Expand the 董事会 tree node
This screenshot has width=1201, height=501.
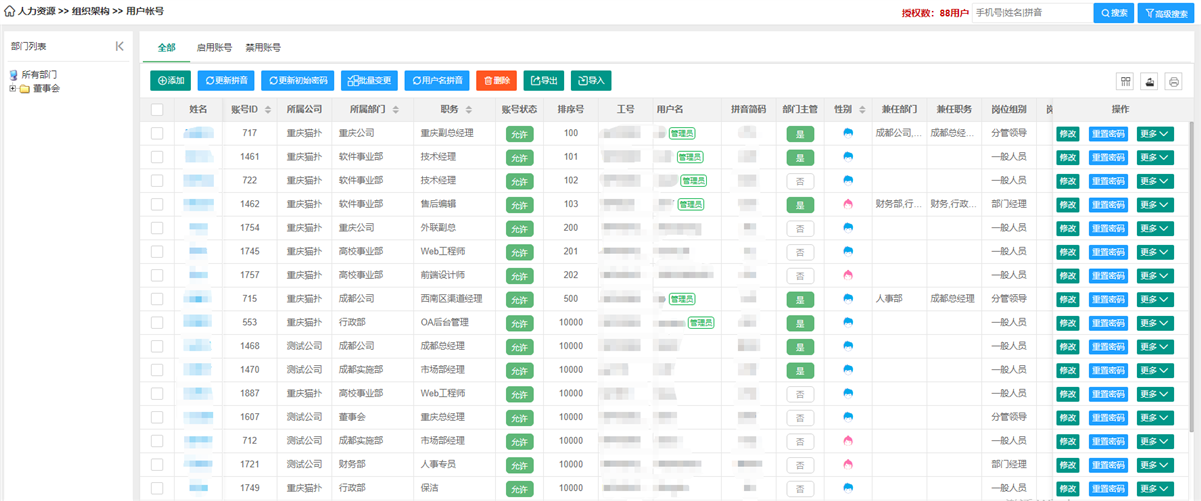[12, 88]
